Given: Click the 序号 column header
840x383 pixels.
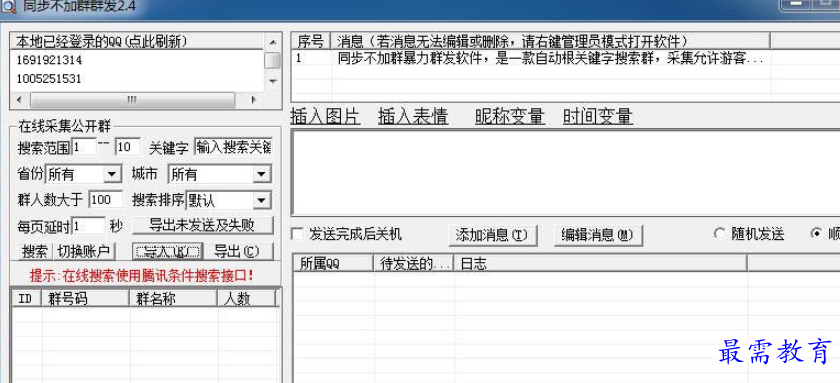Looking at the screenshot, I should [311, 41].
